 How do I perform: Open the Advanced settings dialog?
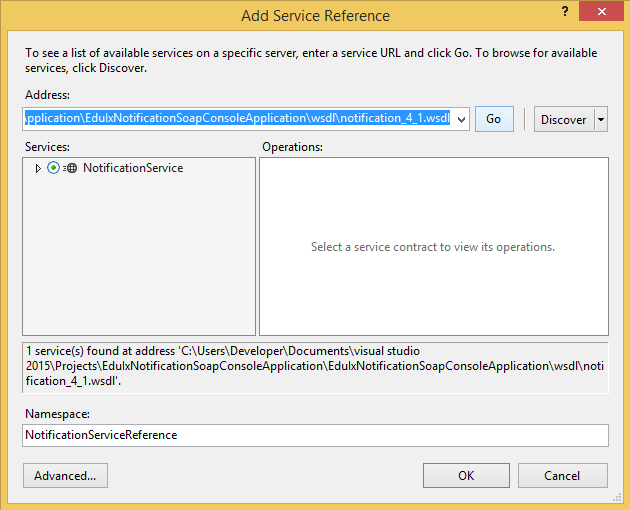(65, 475)
